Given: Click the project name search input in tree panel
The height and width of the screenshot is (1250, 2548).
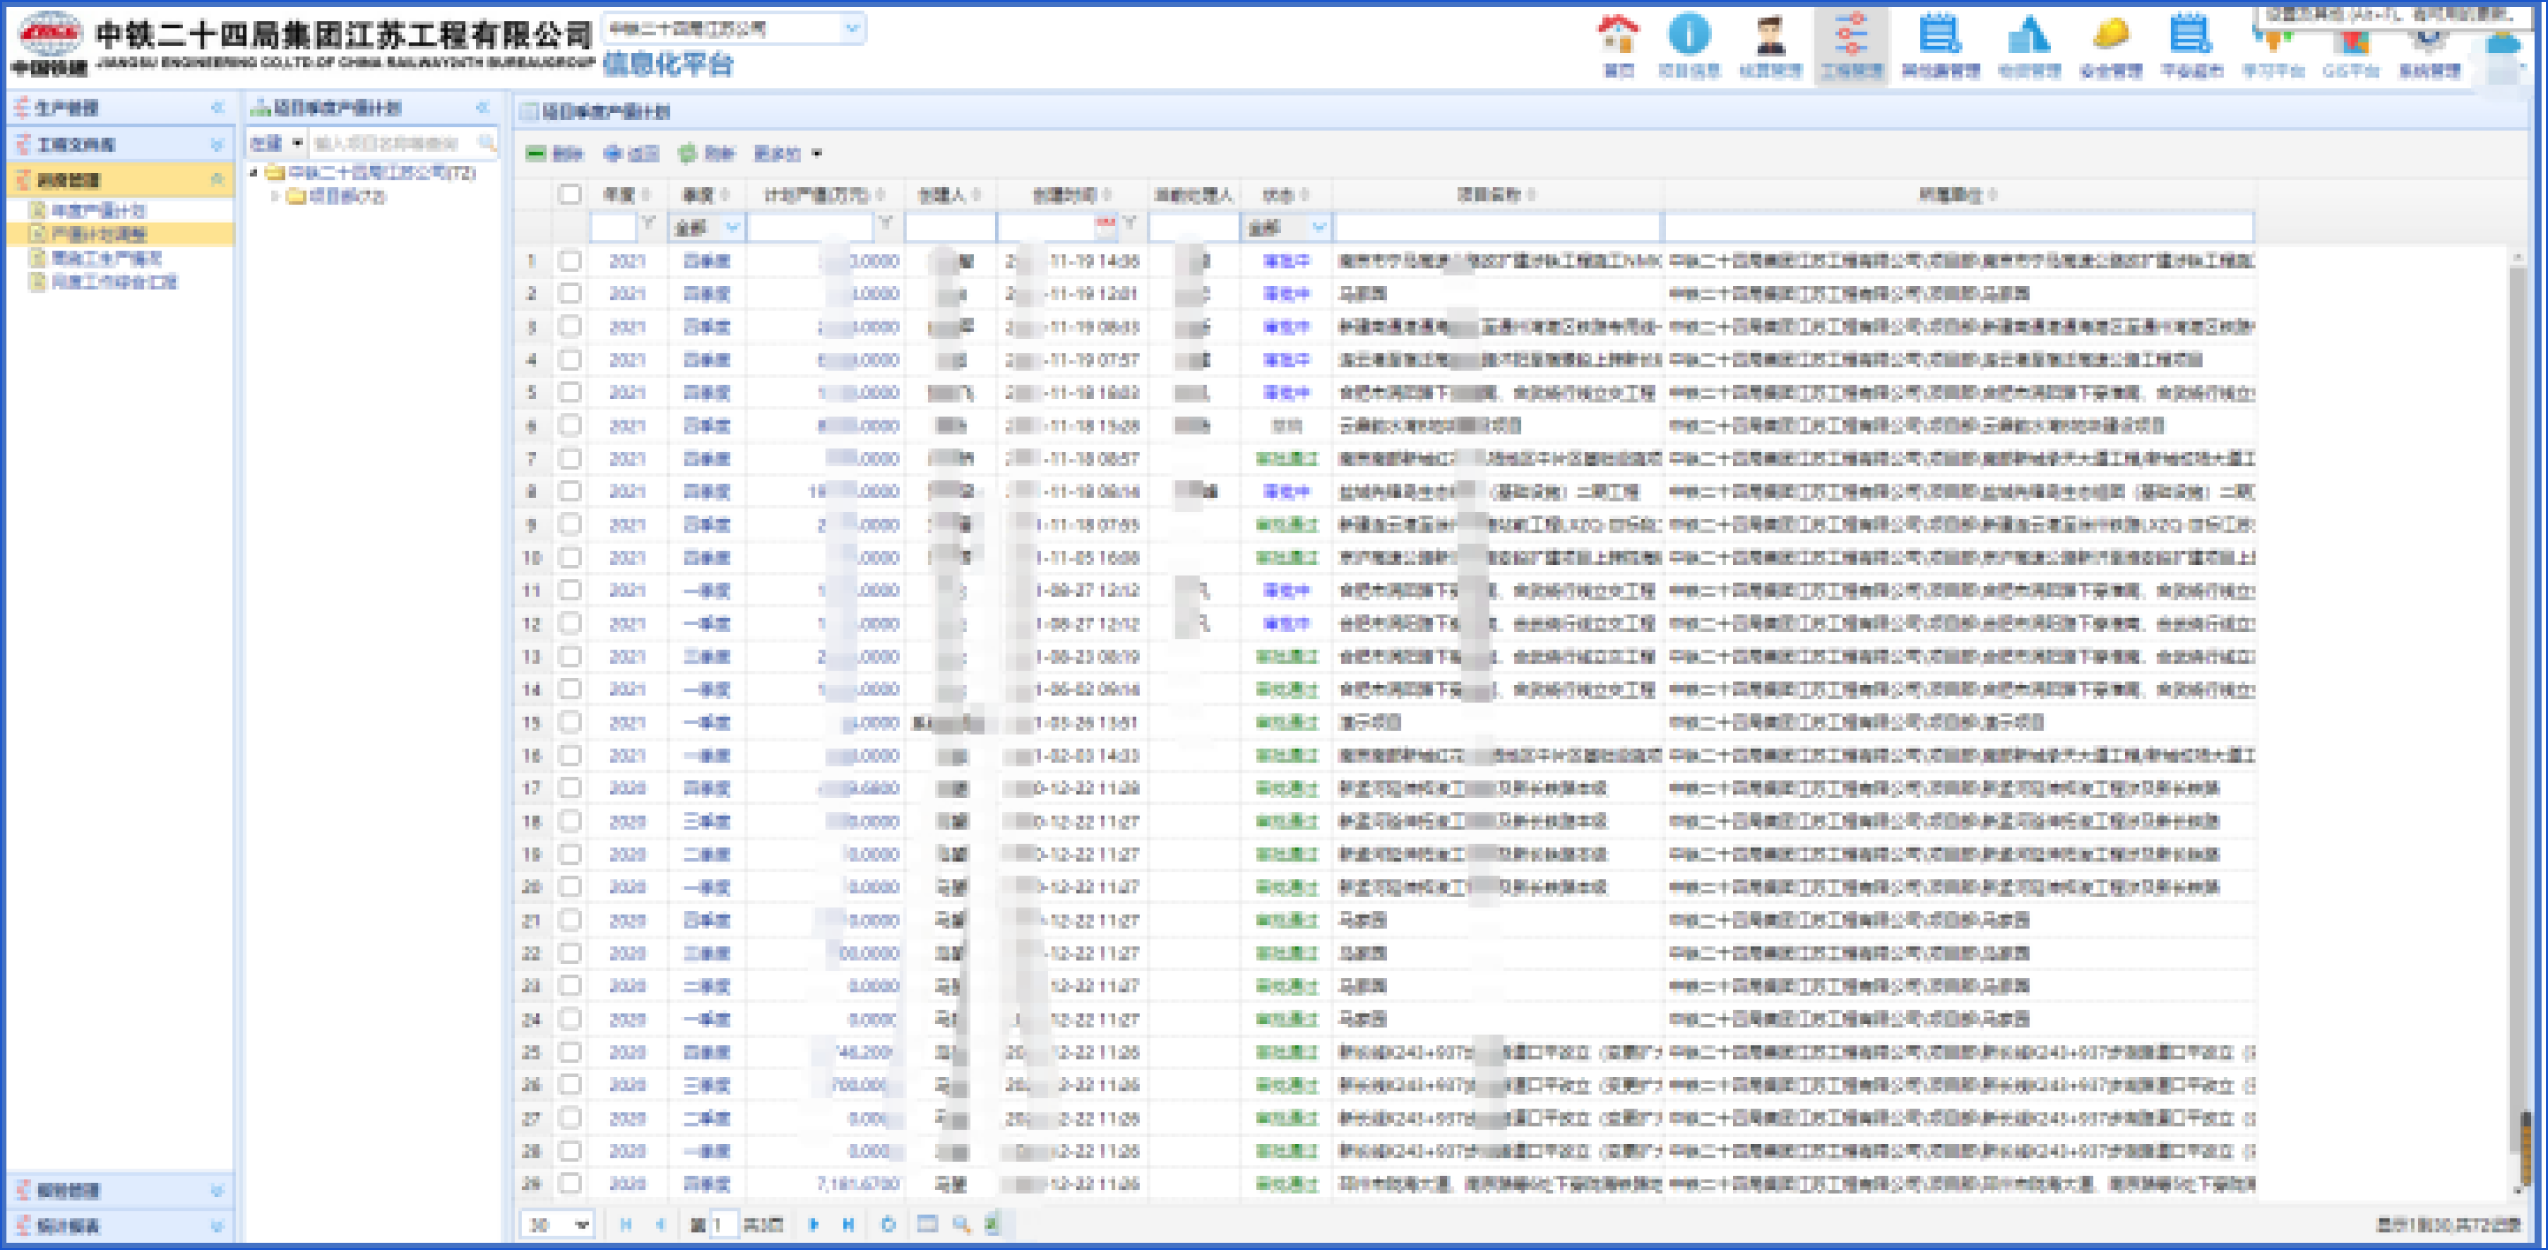Looking at the screenshot, I should click(x=392, y=143).
